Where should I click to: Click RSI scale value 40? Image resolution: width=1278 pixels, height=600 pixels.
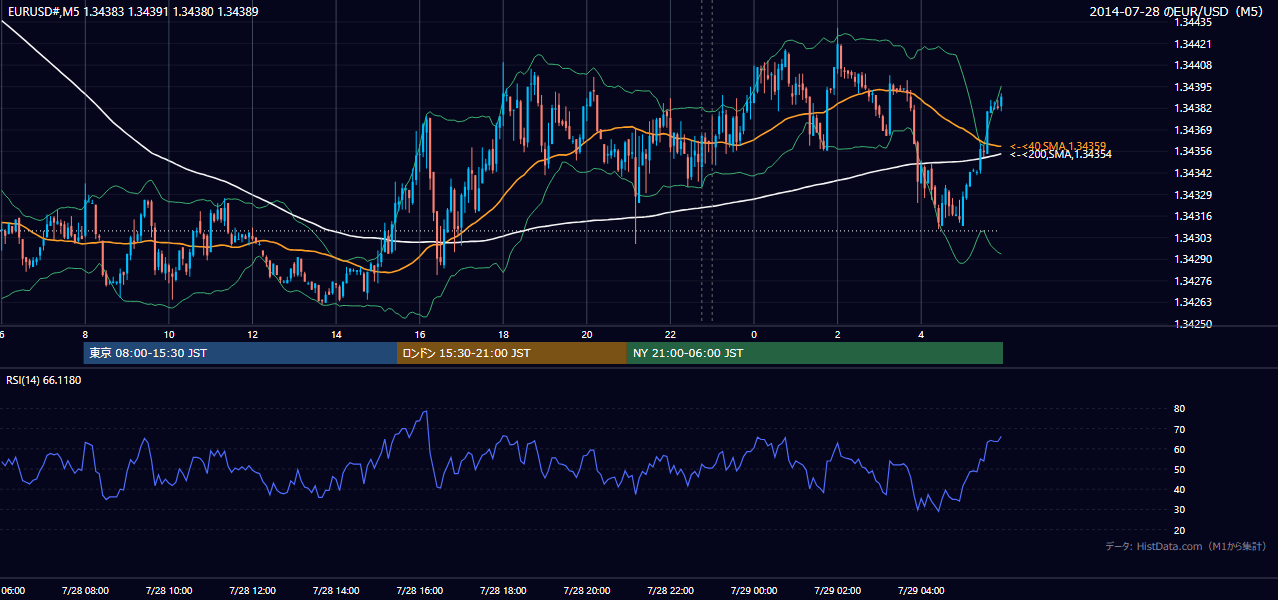pyautogui.click(x=1180, y=489)
